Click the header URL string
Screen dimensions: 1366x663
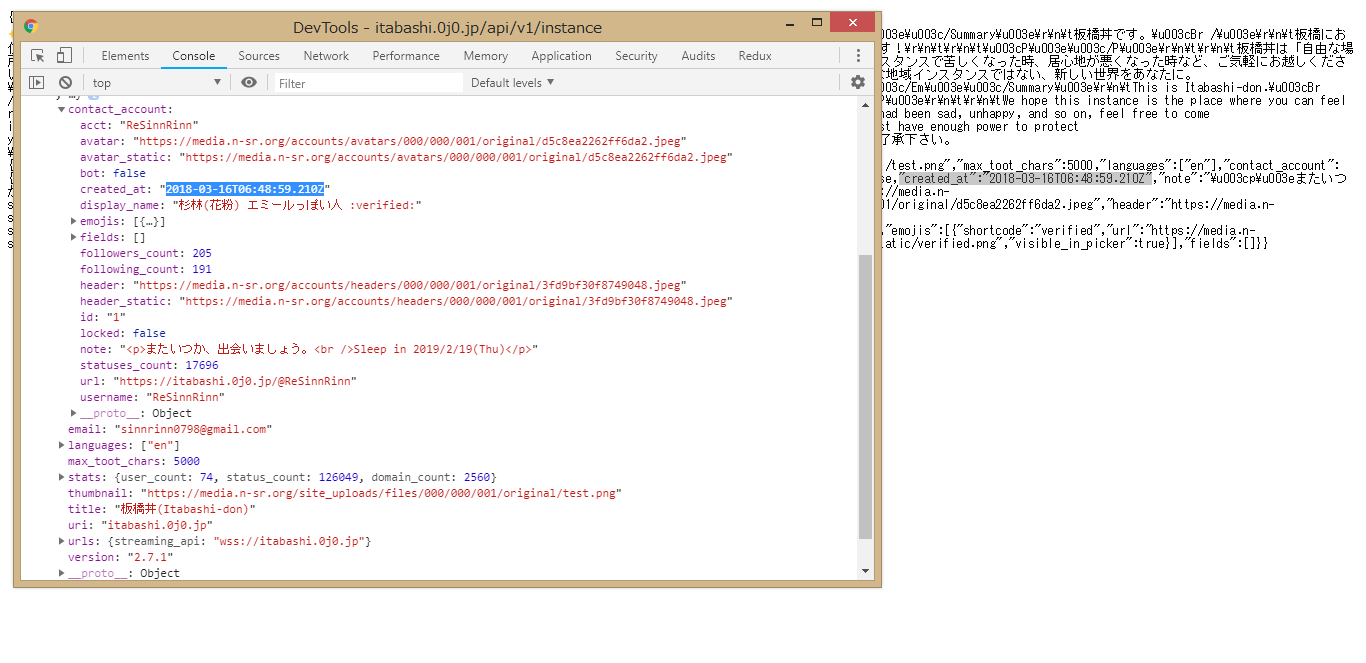(409, 285)
